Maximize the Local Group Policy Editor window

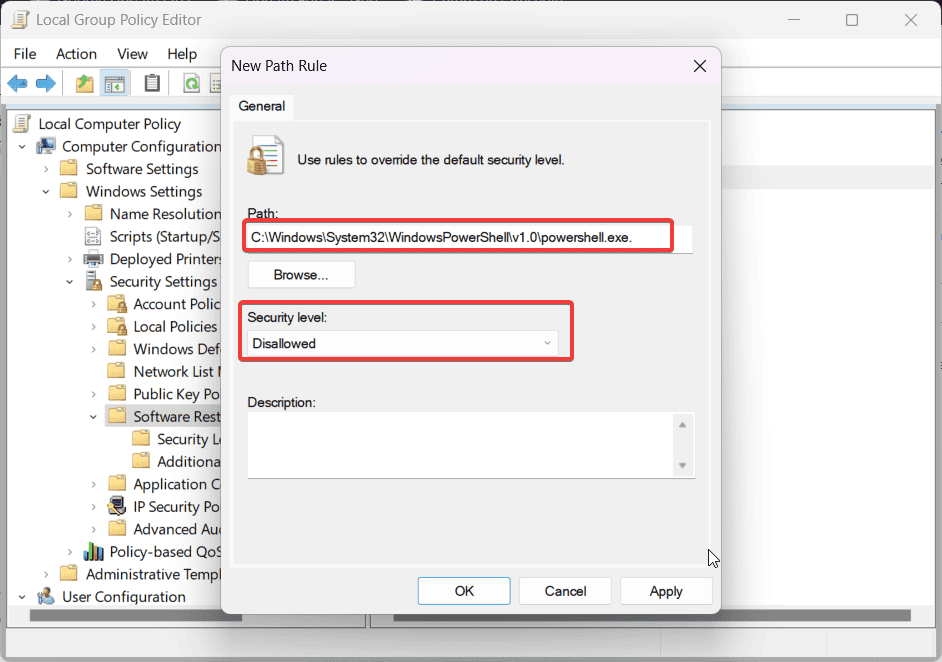point(851,20)
